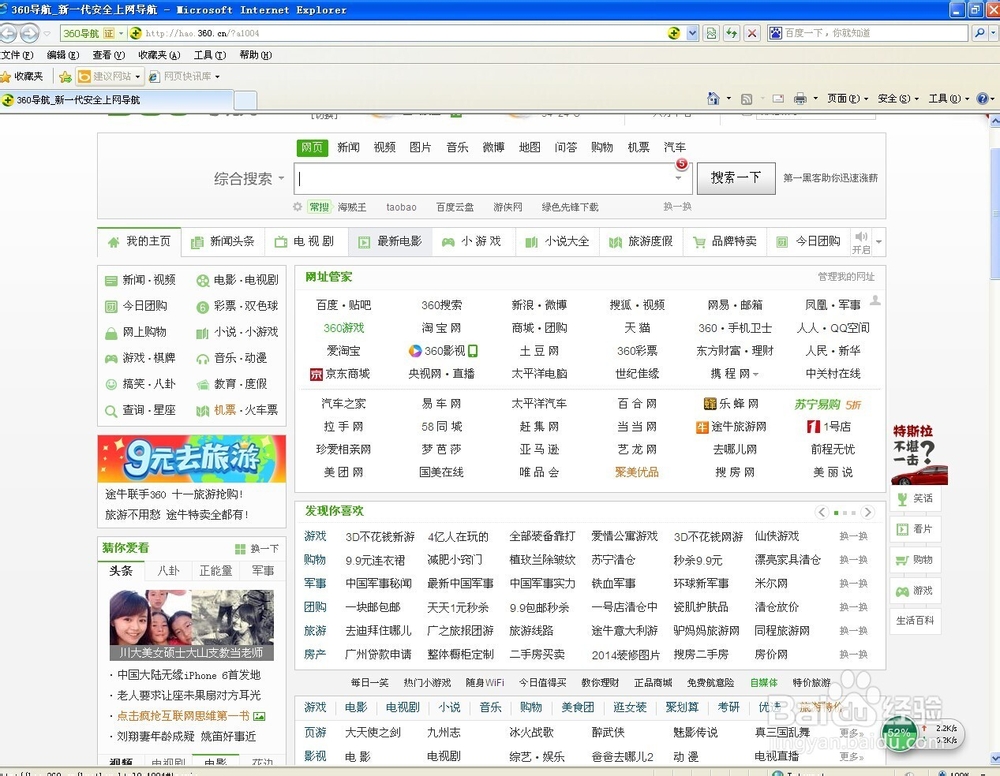This screenshot has width=1000, height=776.
Task: Click the 换一下 grid refresh icon
Action: click(x=240, y=549)
